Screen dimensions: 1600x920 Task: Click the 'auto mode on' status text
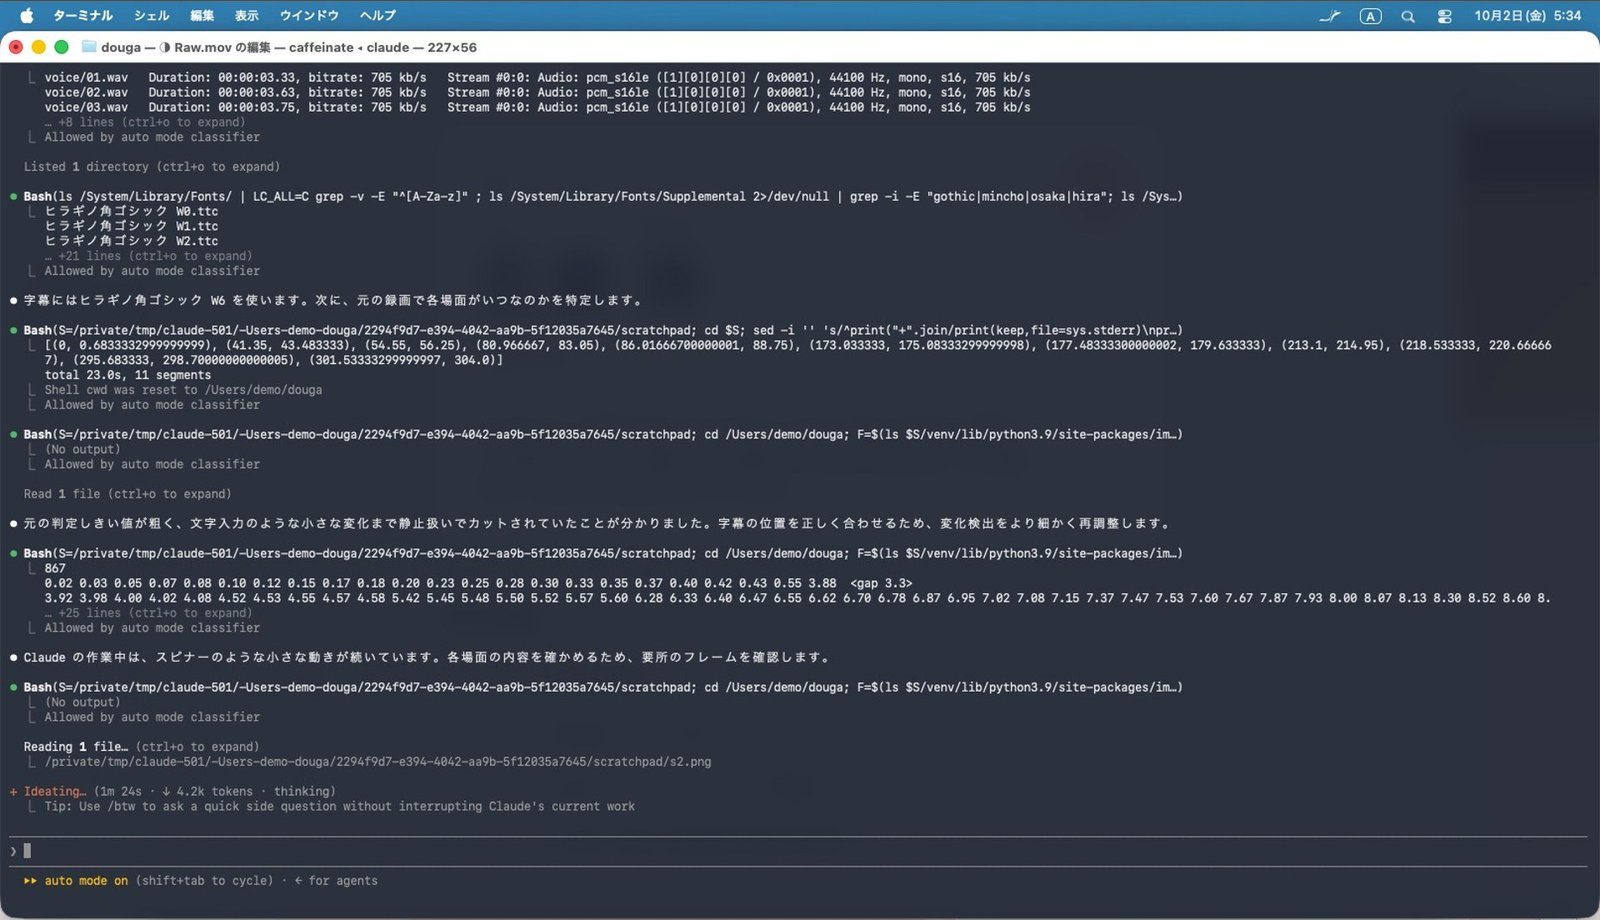[x=86, y=881]
